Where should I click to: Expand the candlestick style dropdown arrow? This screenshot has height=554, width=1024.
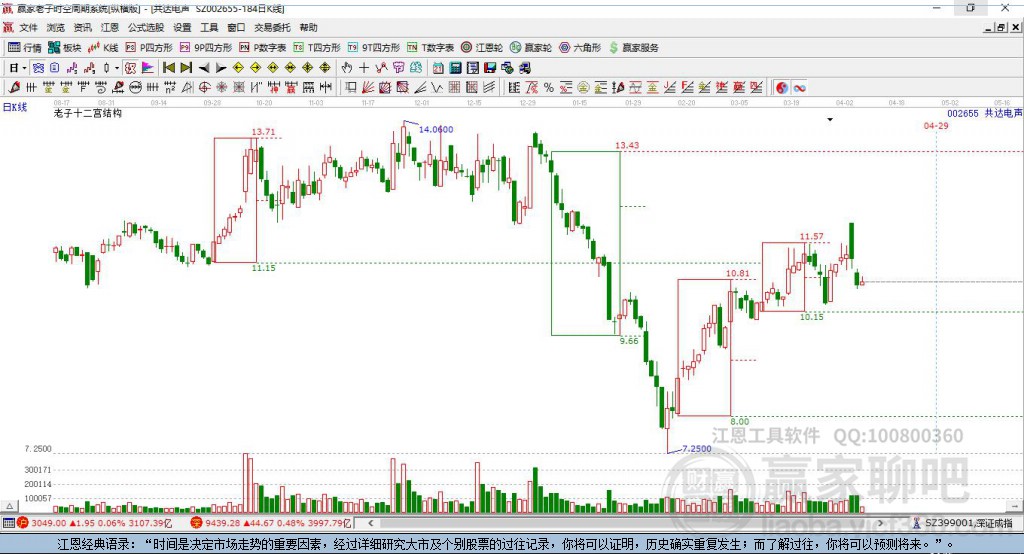[x=117, y=68]
